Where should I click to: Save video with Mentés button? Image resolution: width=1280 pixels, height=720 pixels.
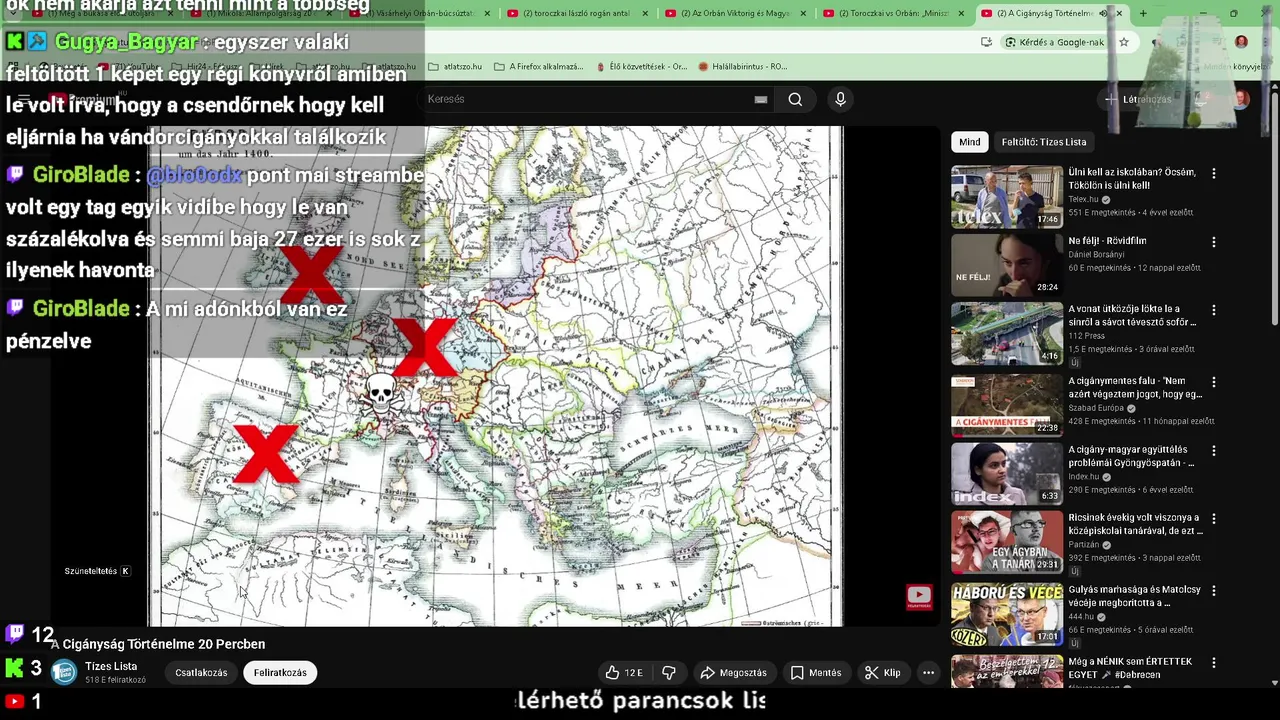click(x=816, y=673)
